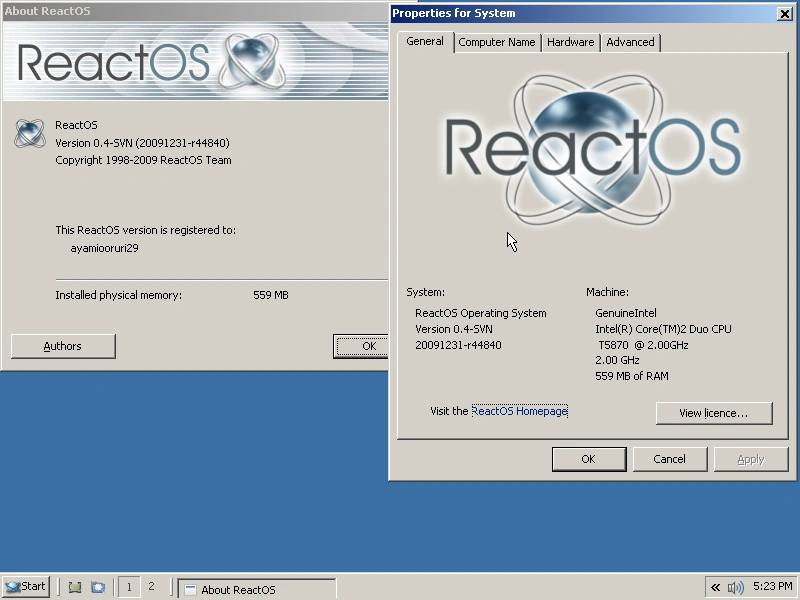The width and height of the screenshot is (800, 600).
Task: Click the 'Machine:' heading label
Action: click(x=607, y=292)
